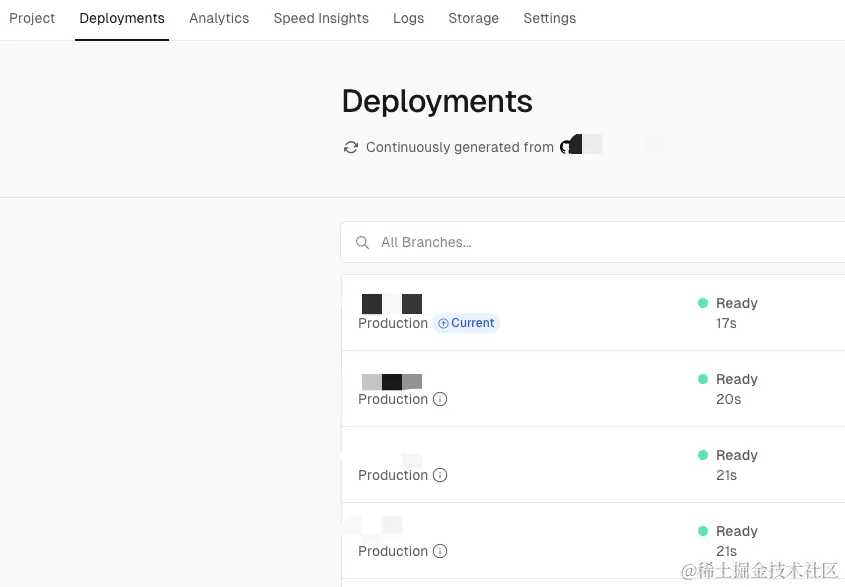Image resolution: width=845 pixels, height=587 pixels.
Task: Open the Speed Insights tab
Action: click(x=321, y=18)
